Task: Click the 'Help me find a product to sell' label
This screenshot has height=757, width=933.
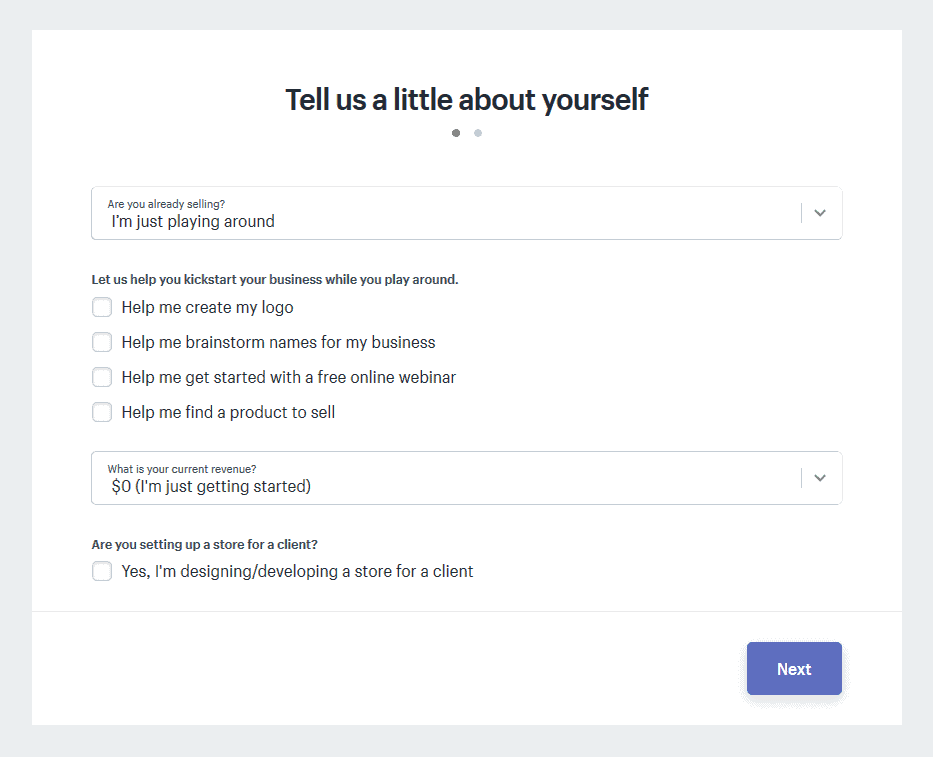Action: point(228,412)
